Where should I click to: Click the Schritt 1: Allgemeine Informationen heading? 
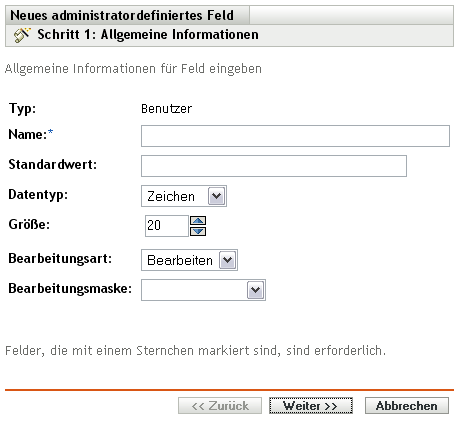[148, 35]
